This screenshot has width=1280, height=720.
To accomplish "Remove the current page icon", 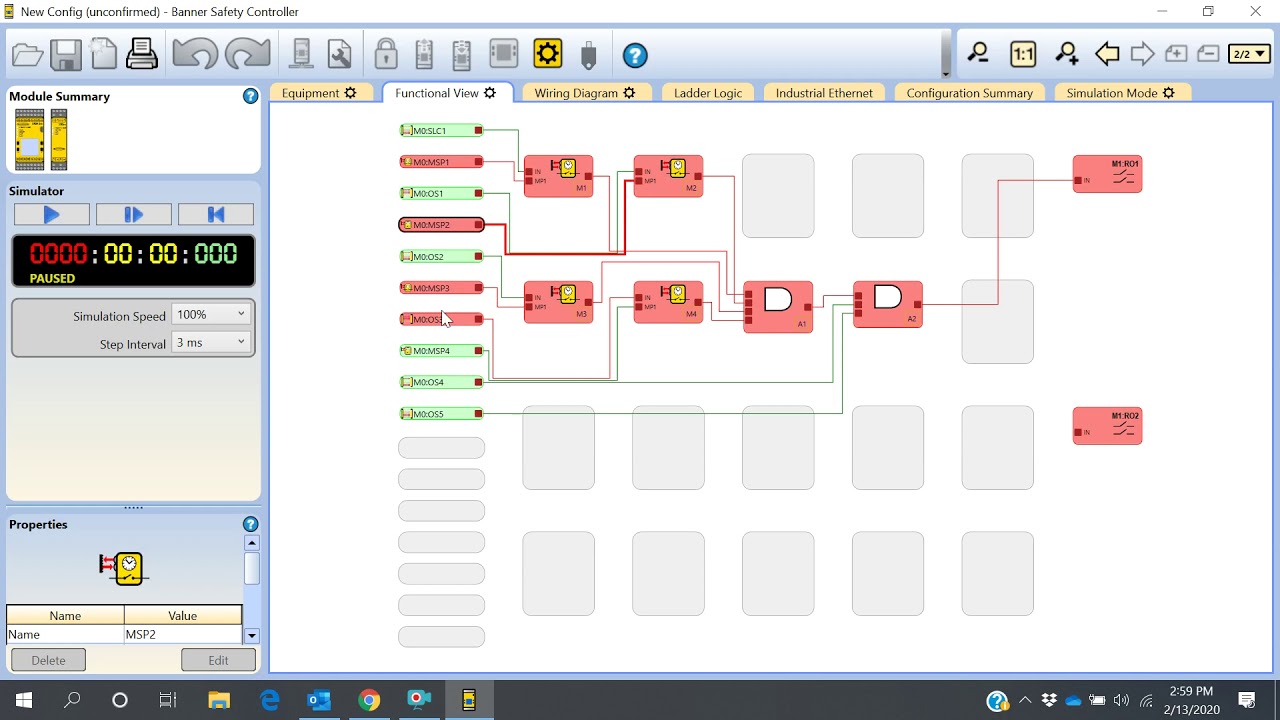I will tap(1208, 54).
